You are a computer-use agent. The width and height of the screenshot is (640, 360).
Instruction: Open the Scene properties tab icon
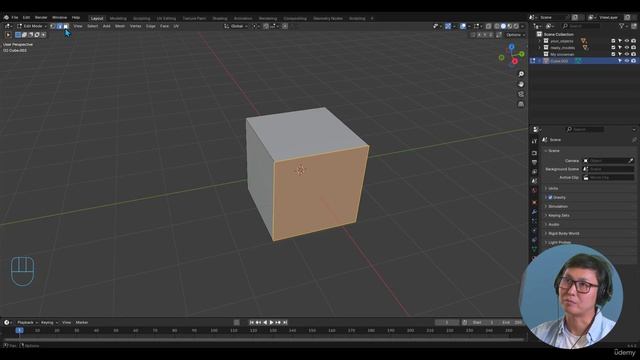click(534, 181)
